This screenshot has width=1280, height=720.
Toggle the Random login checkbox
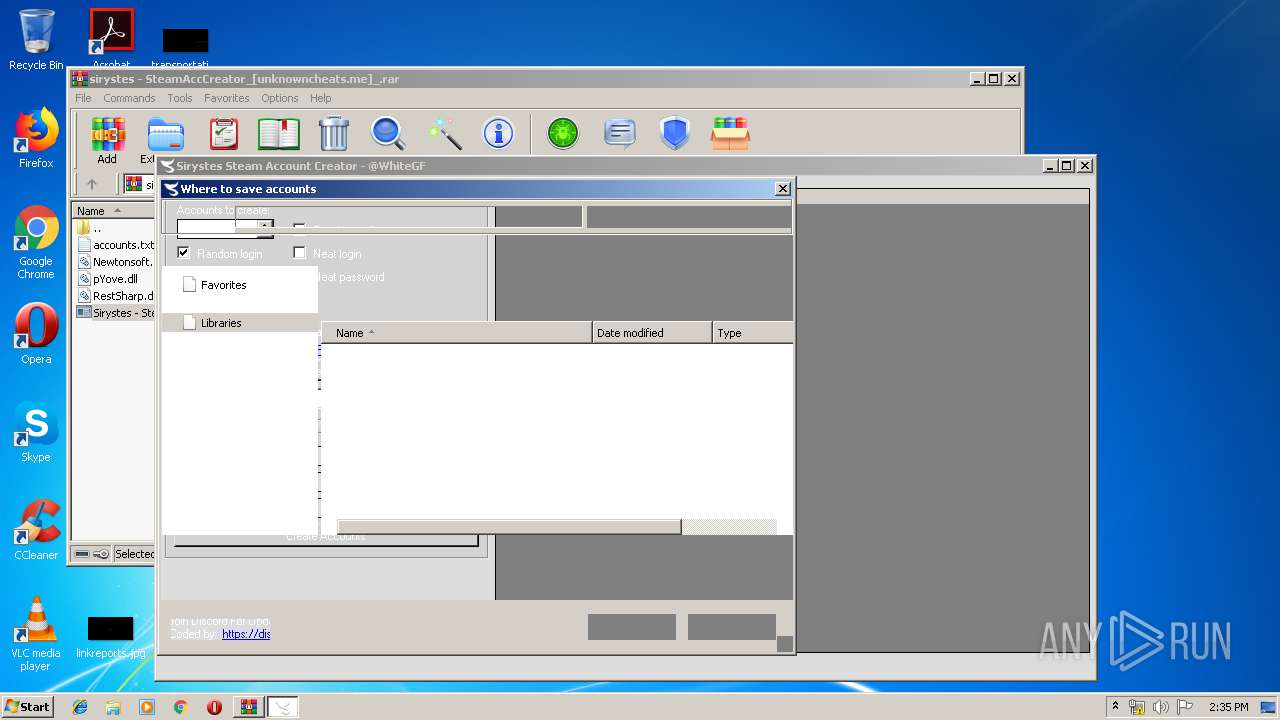184,253
